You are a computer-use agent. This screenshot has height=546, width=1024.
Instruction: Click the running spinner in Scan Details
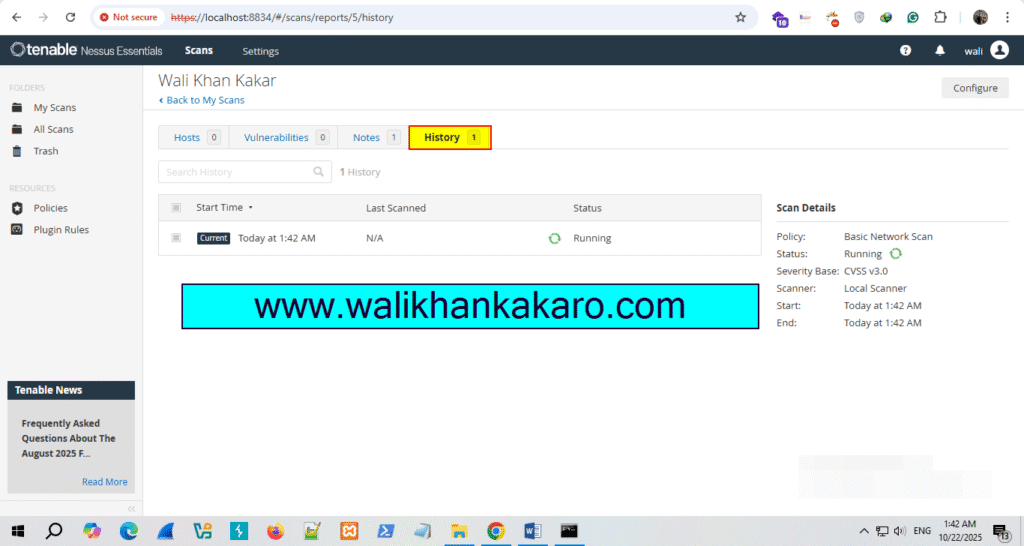click(x=895, y=253)
